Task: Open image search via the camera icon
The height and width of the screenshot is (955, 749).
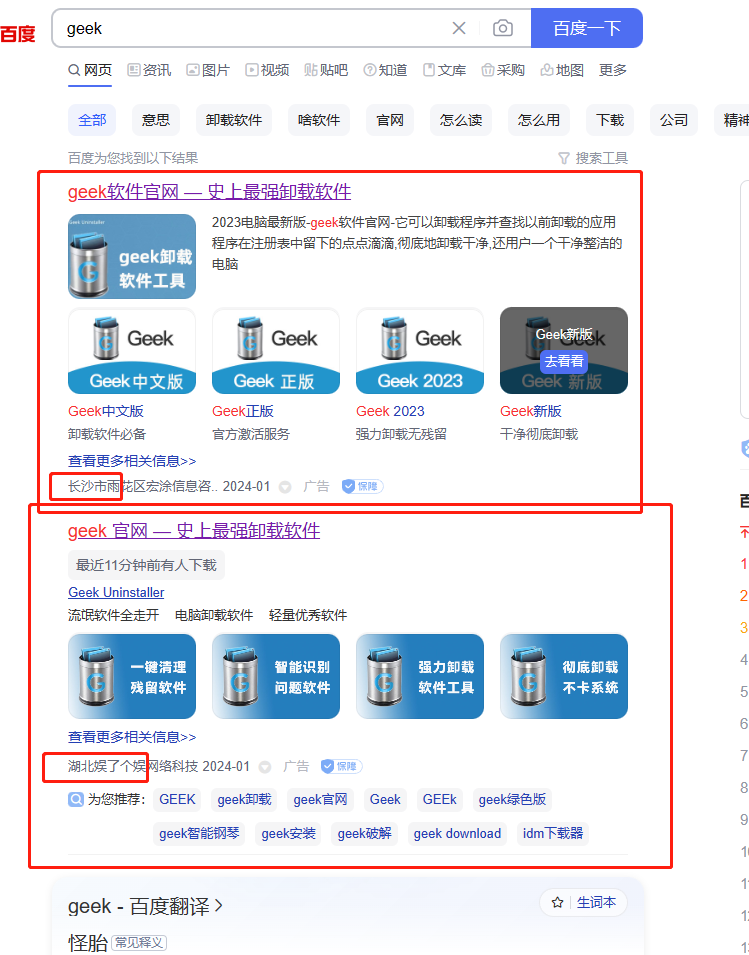Action: tap(502, 28)
